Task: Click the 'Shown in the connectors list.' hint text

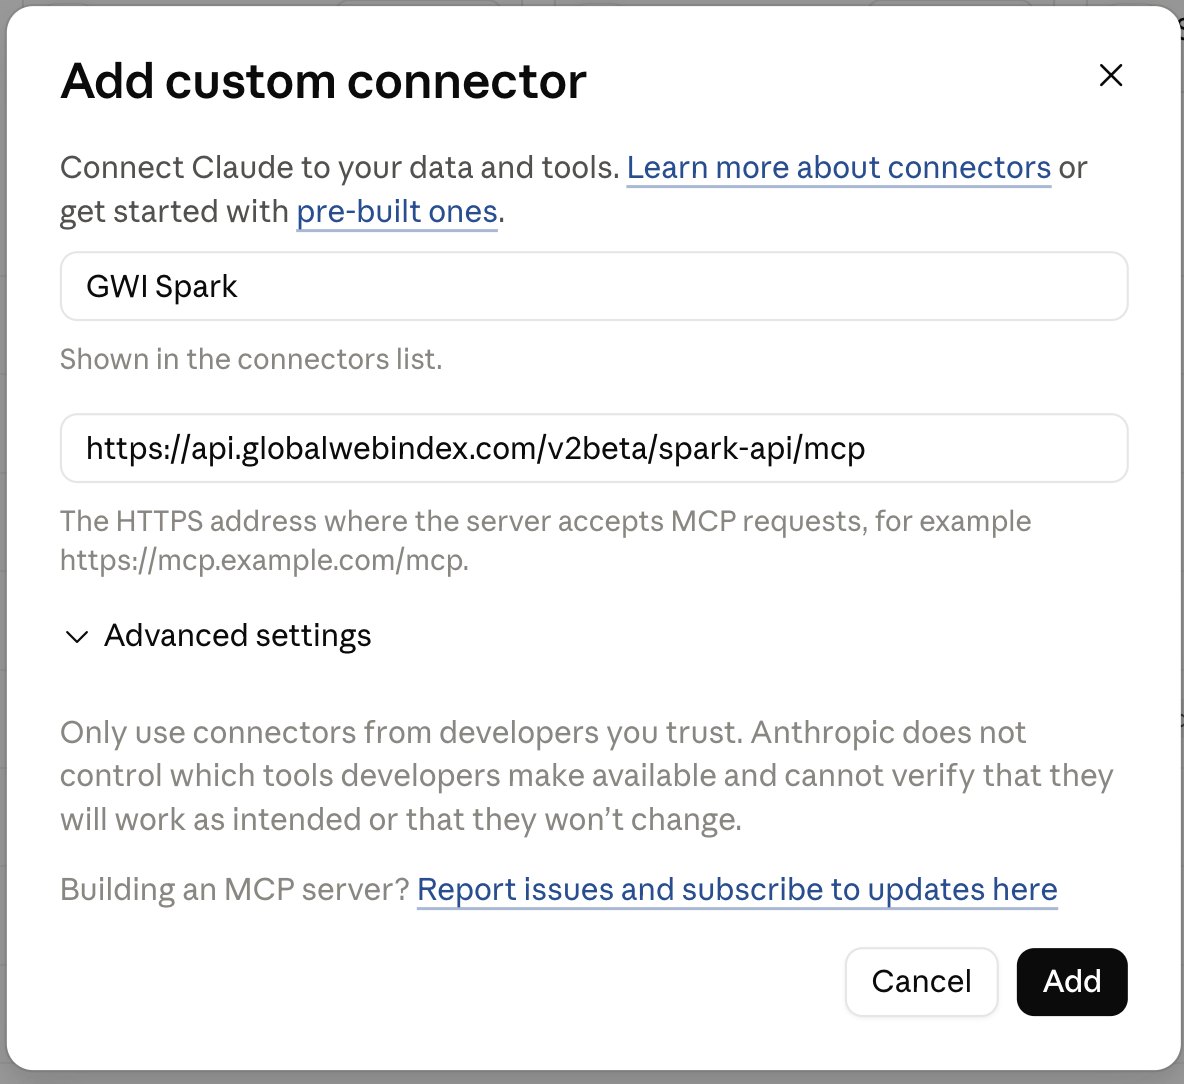Action: [x=251, y=359]
